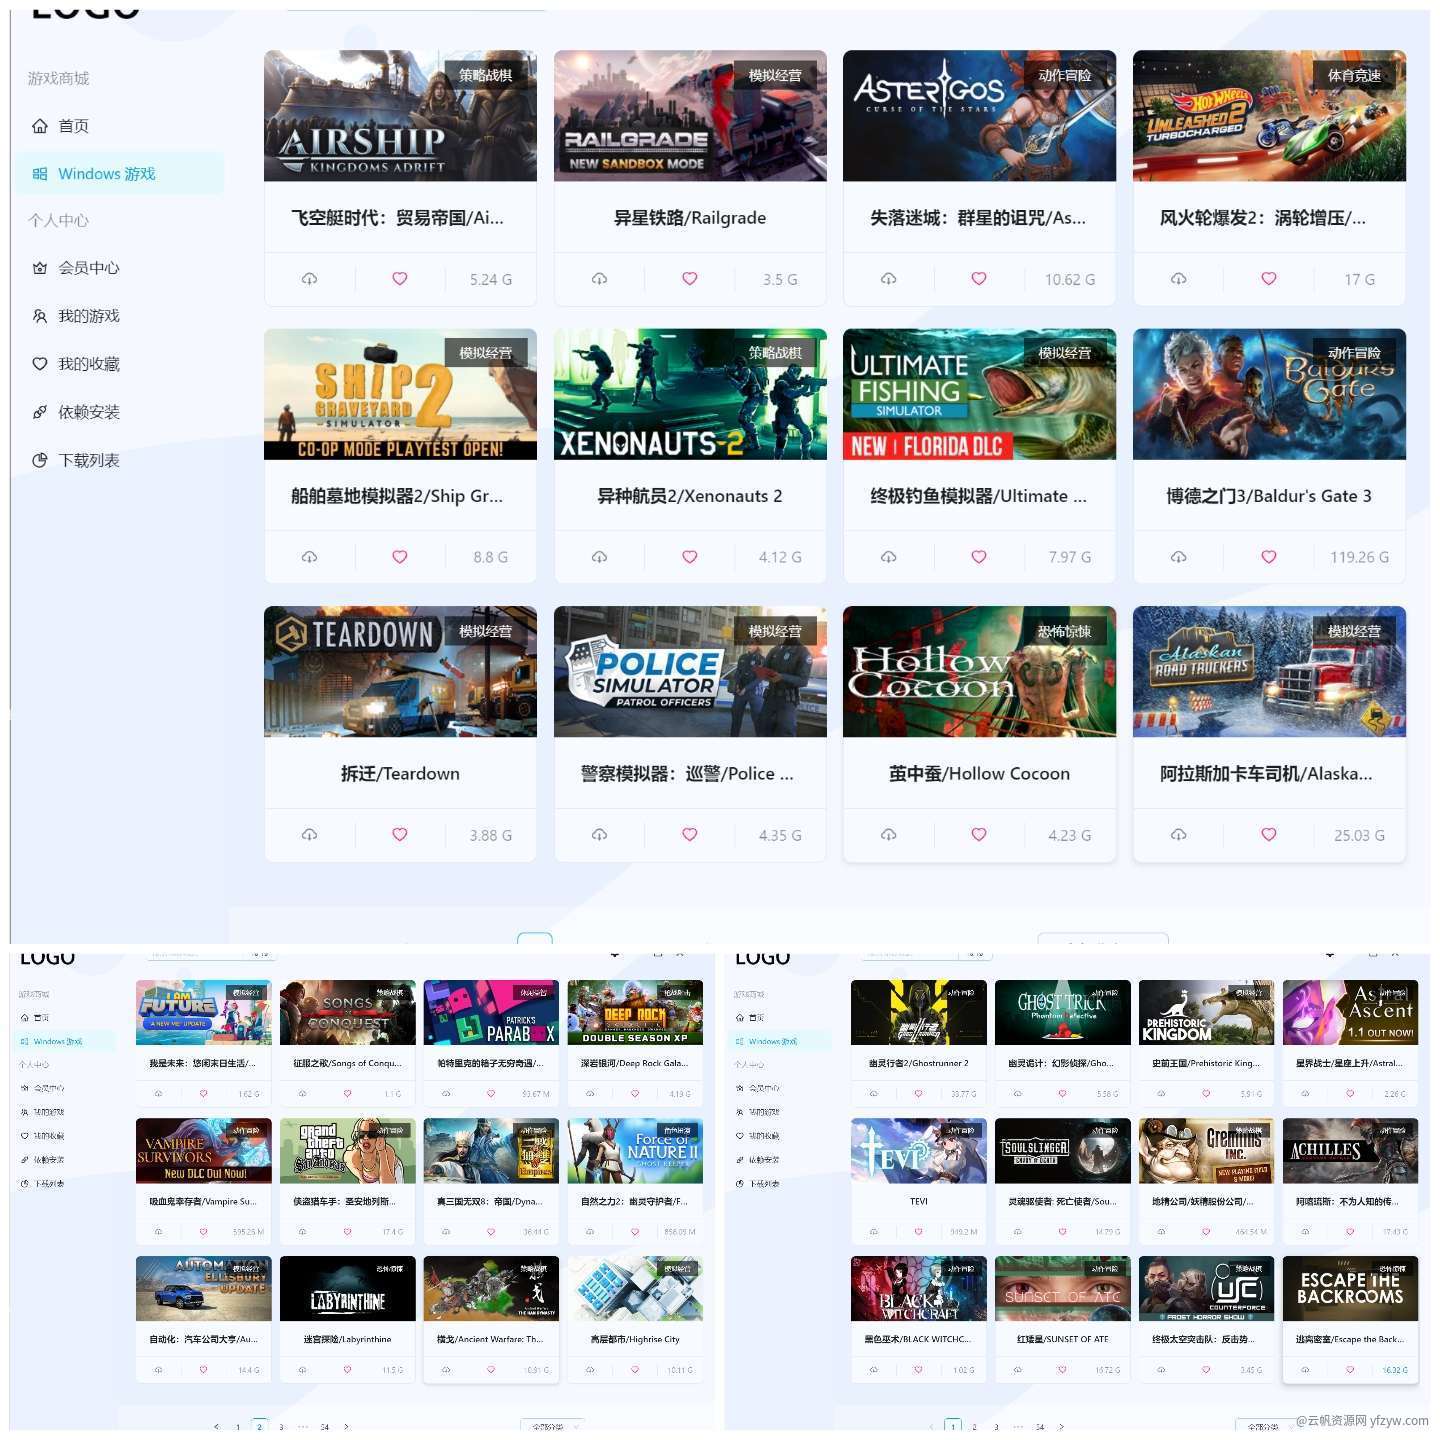This screenshot has height=1440, width=1440.
Task: Go to previous page in bottom-left window
Action: (x=216, y=1427)
